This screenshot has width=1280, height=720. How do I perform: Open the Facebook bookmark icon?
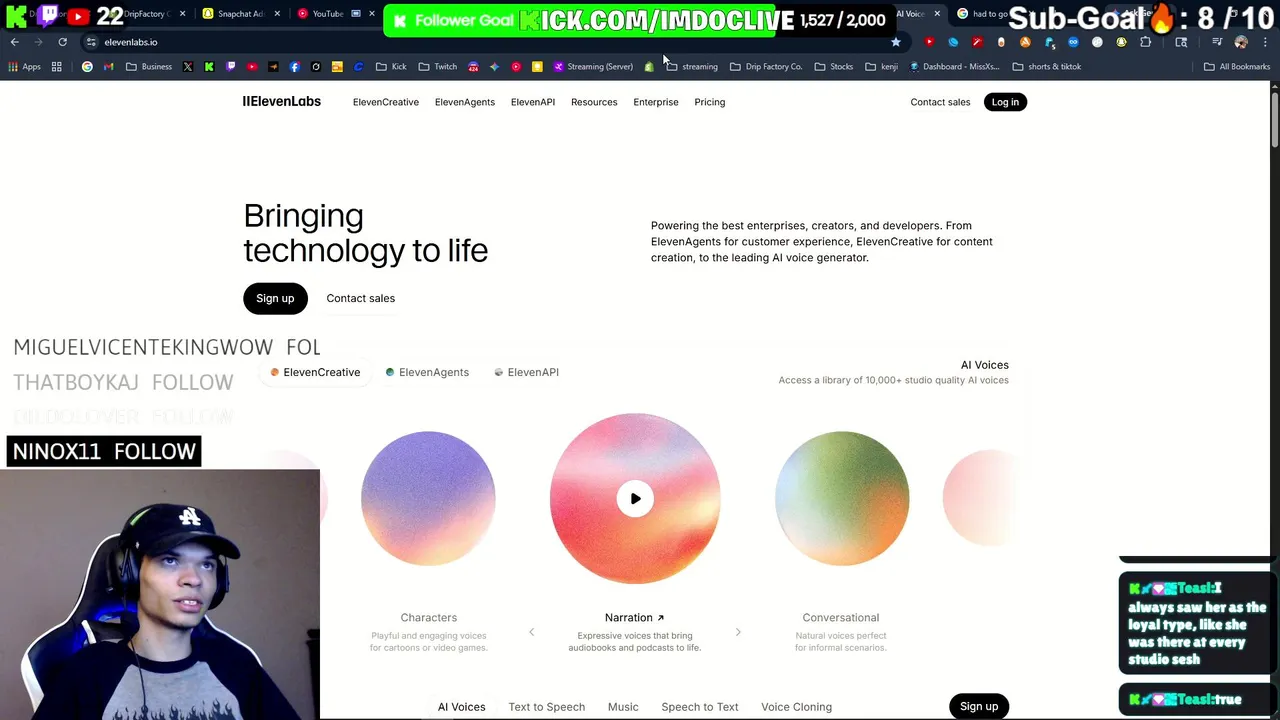pyautogui.click(x=294, y=67)
